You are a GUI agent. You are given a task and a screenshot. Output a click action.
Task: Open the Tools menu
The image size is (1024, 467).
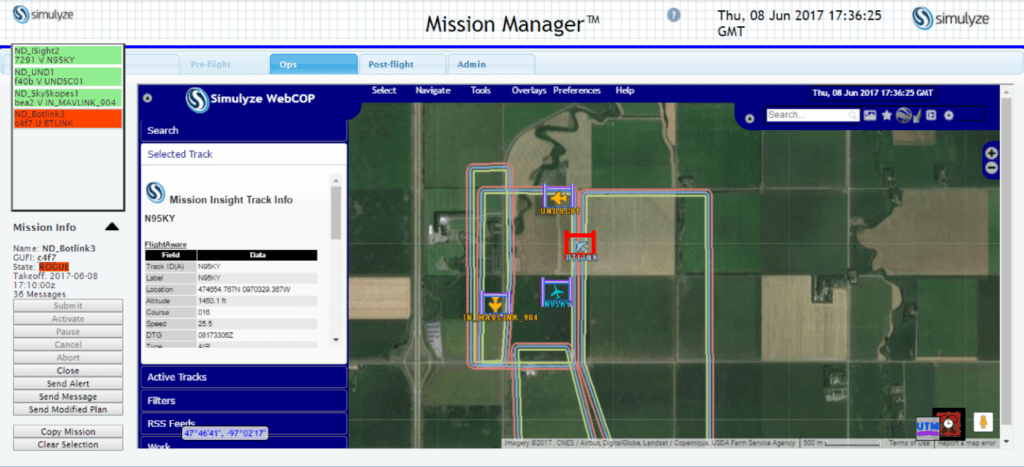point(481,91)
